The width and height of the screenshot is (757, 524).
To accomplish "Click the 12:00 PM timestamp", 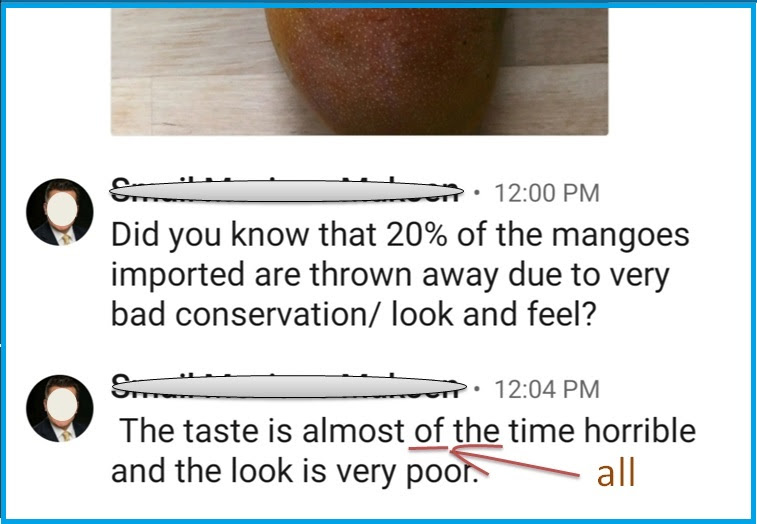I will pos(547,193).
